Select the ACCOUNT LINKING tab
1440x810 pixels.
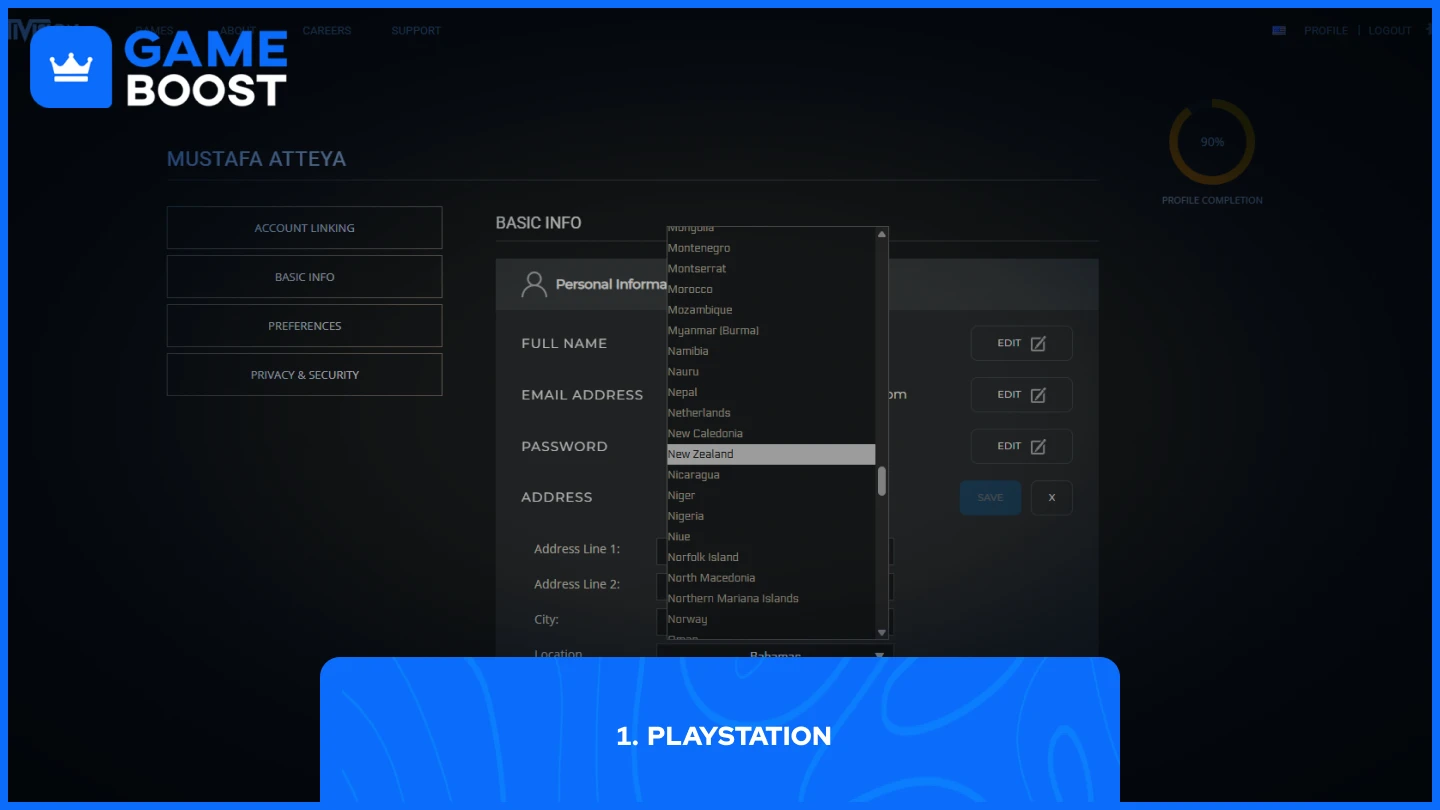(x=304, y=227)
